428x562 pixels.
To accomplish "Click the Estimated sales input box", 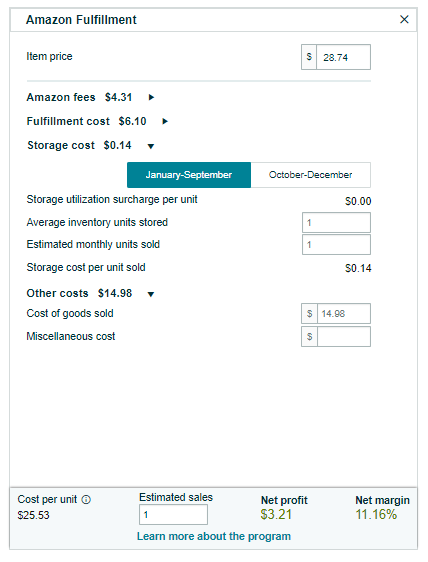I will (173, 515).
